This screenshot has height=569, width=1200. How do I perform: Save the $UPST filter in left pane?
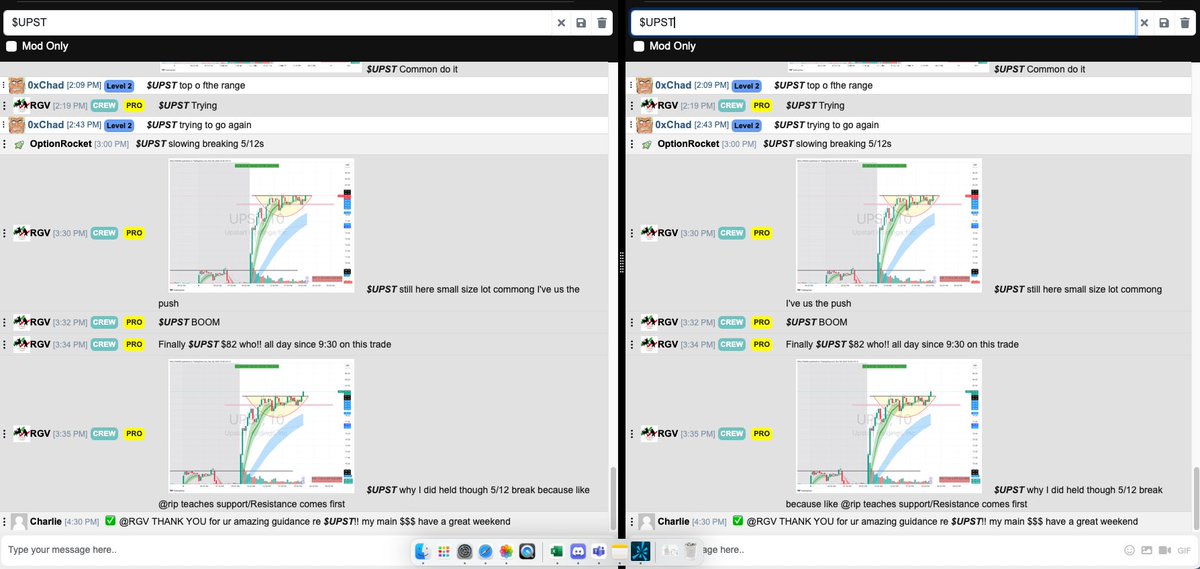581,22
